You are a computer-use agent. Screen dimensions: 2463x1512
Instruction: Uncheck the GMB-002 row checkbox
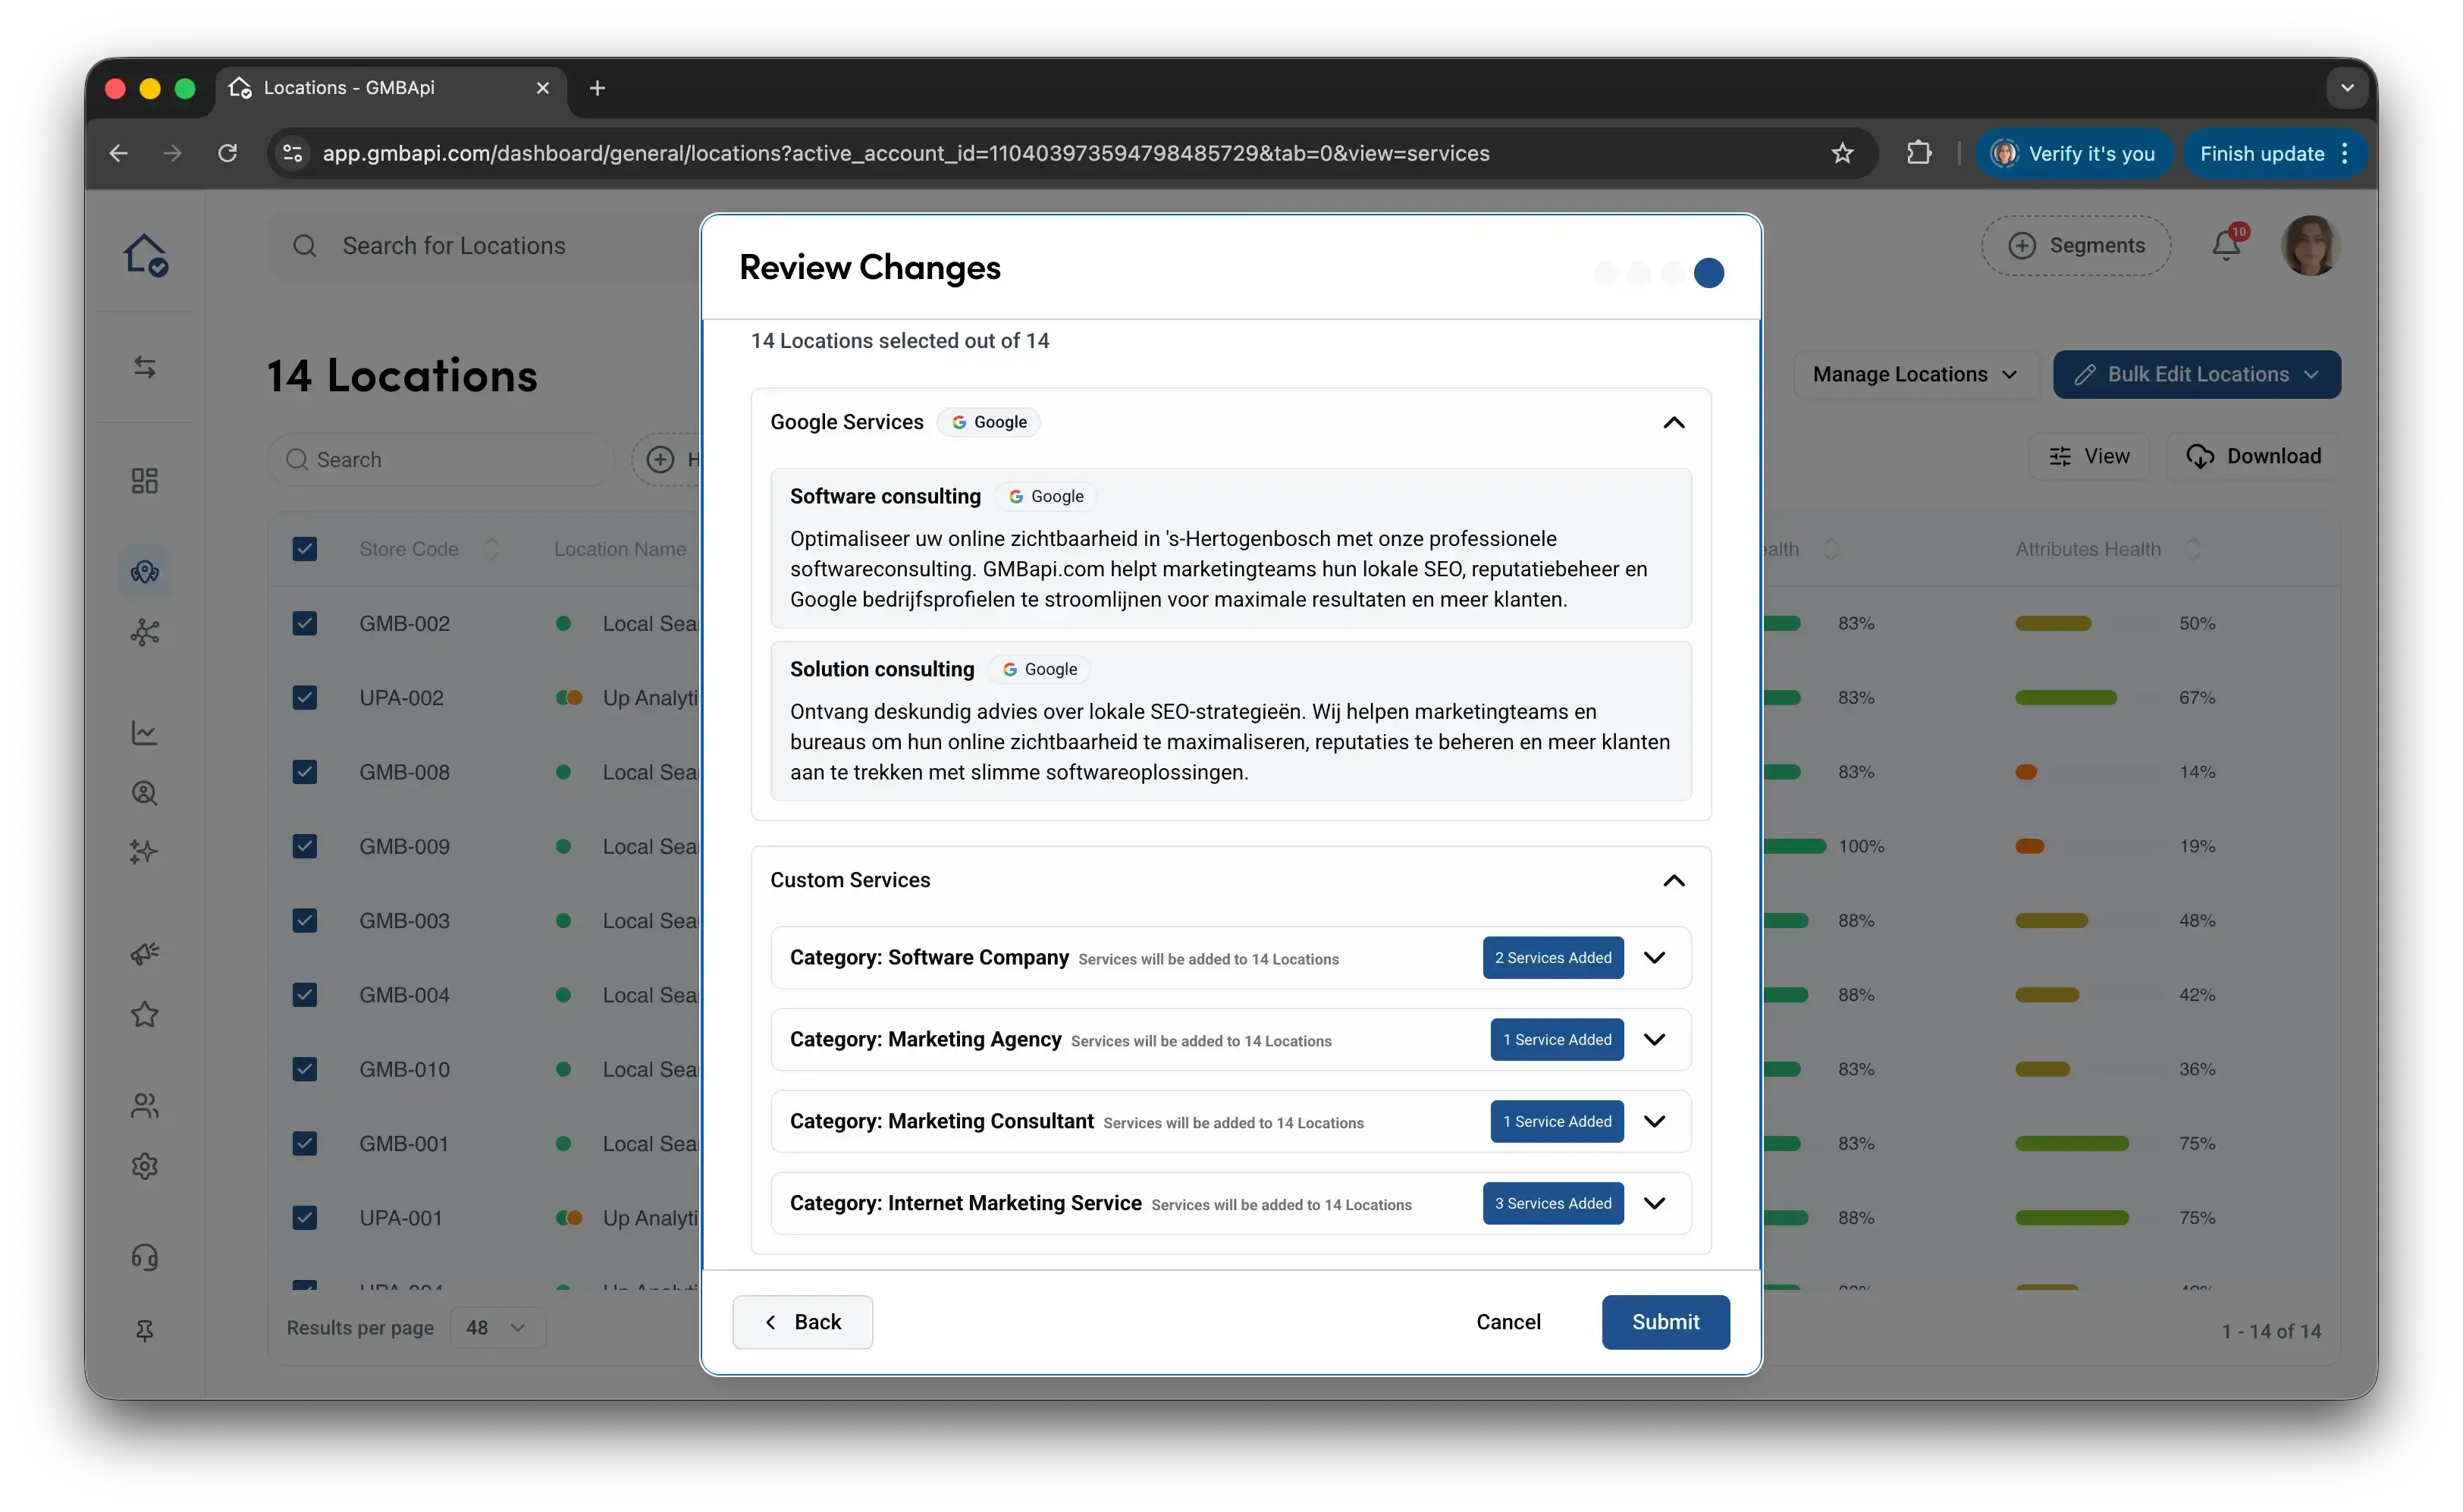tap(305, 623)
